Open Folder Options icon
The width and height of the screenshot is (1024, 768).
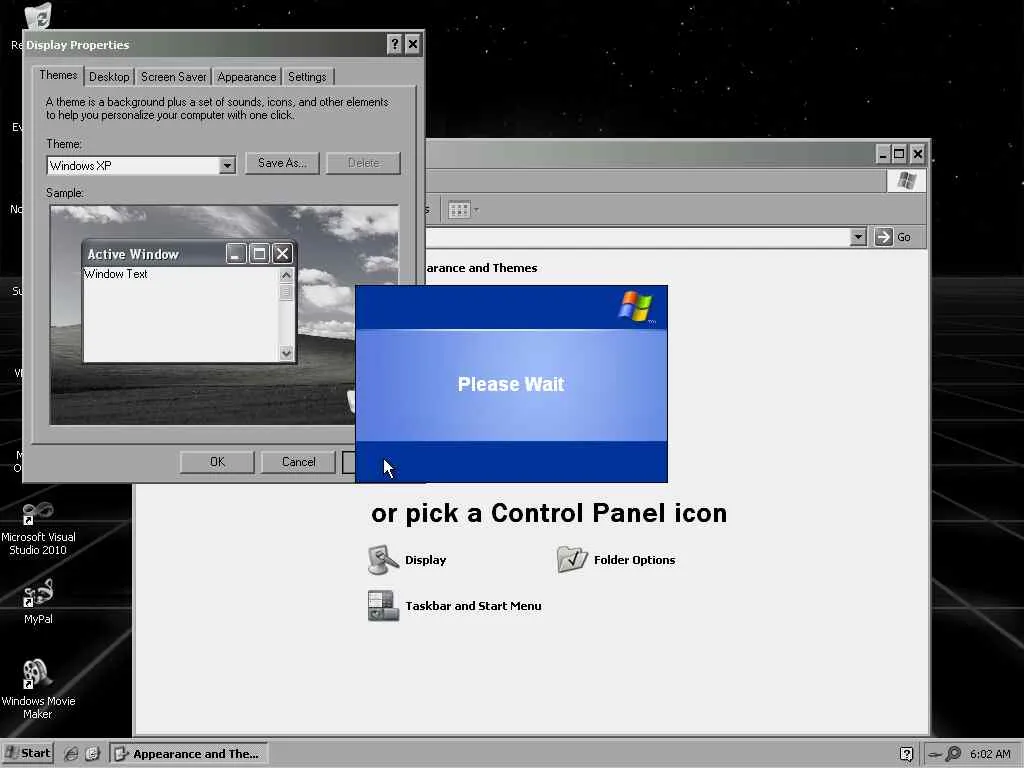572,560
